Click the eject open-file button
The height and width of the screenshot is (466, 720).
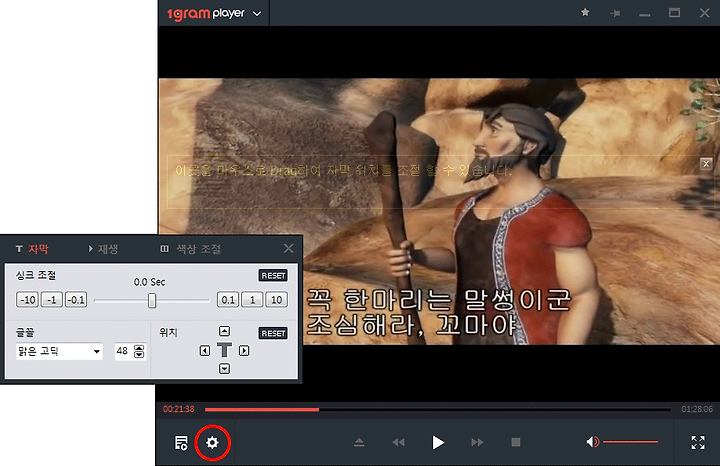pyautogui.click(x=359, y=443)
